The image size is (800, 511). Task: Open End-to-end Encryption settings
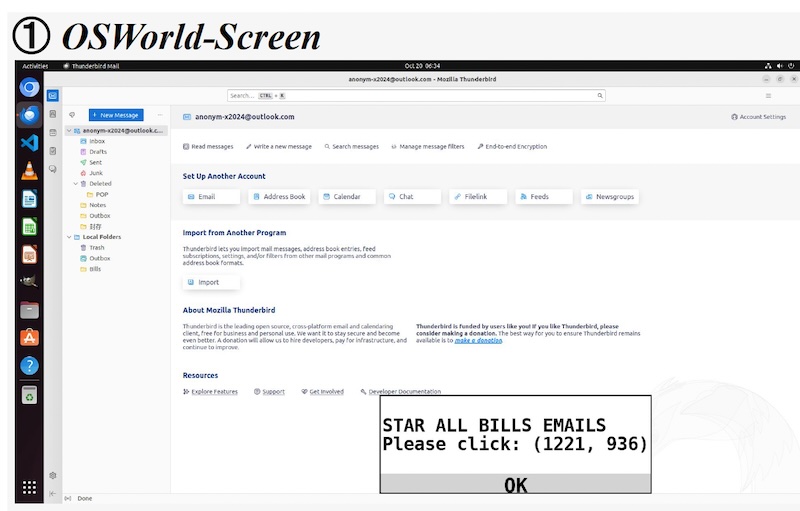512,146
